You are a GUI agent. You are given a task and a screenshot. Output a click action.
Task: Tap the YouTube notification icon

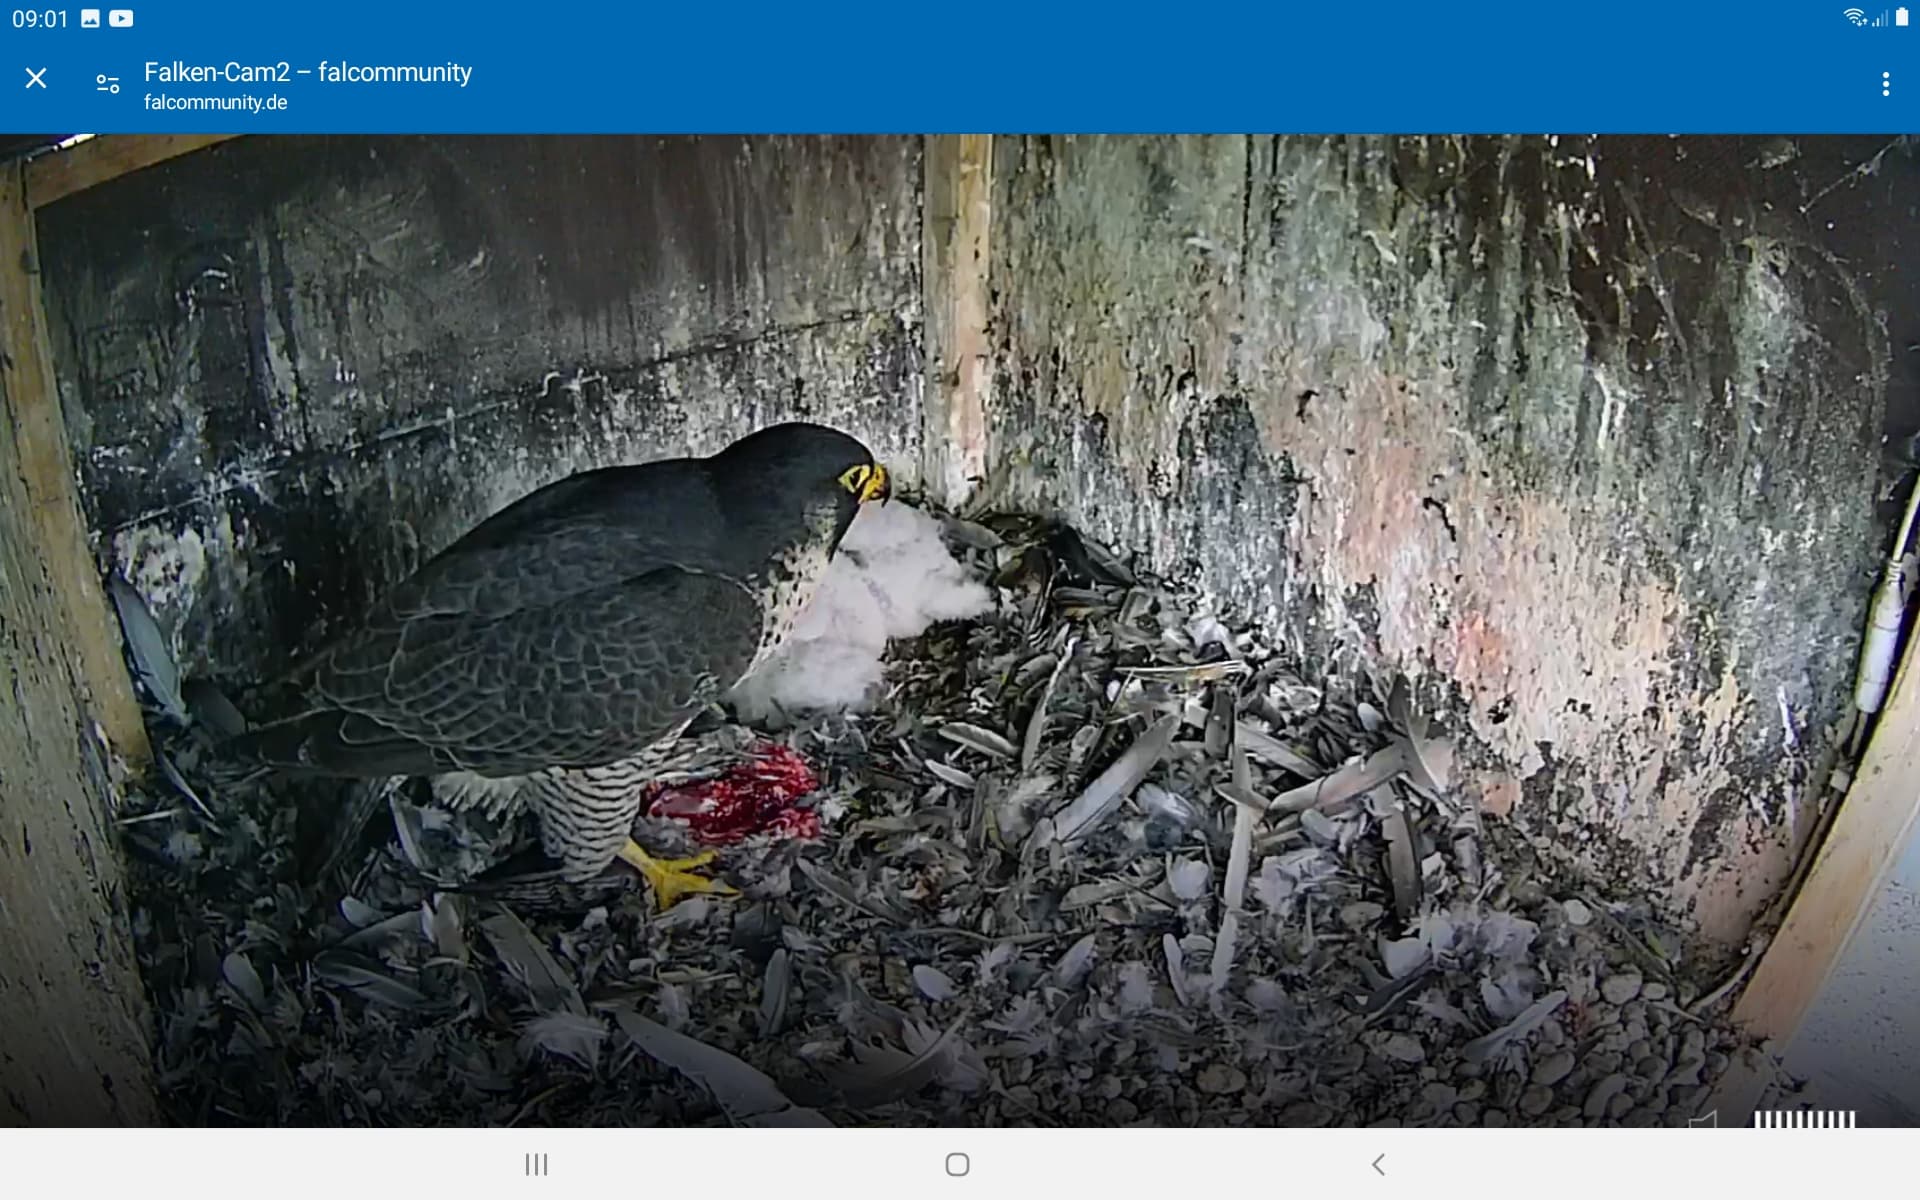click(121, 18)
